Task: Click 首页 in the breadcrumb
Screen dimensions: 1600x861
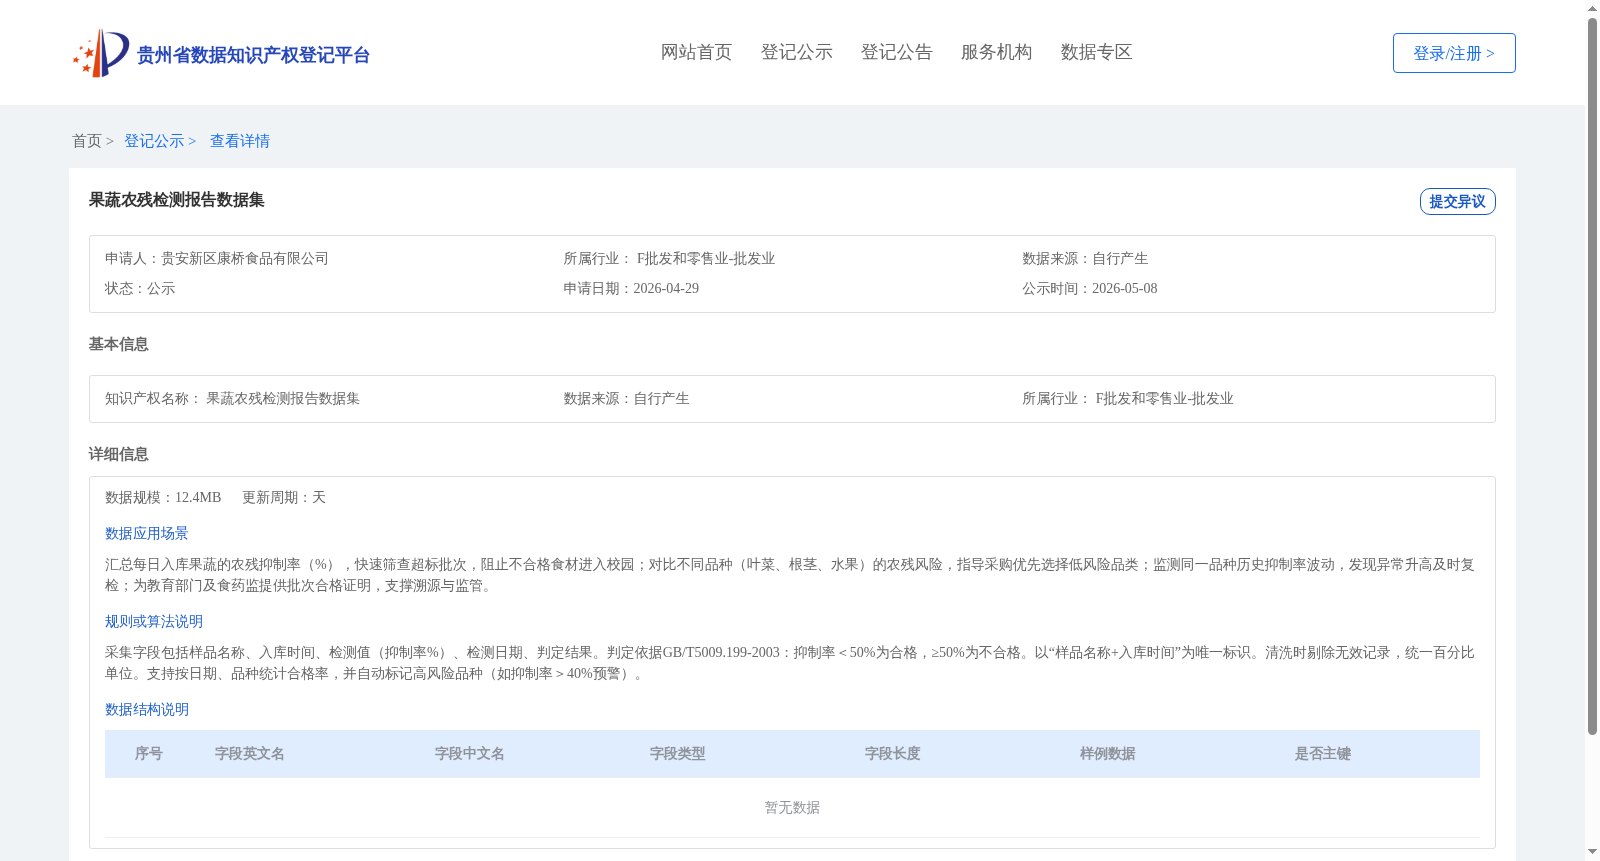Action: click(x=87, y=141)
